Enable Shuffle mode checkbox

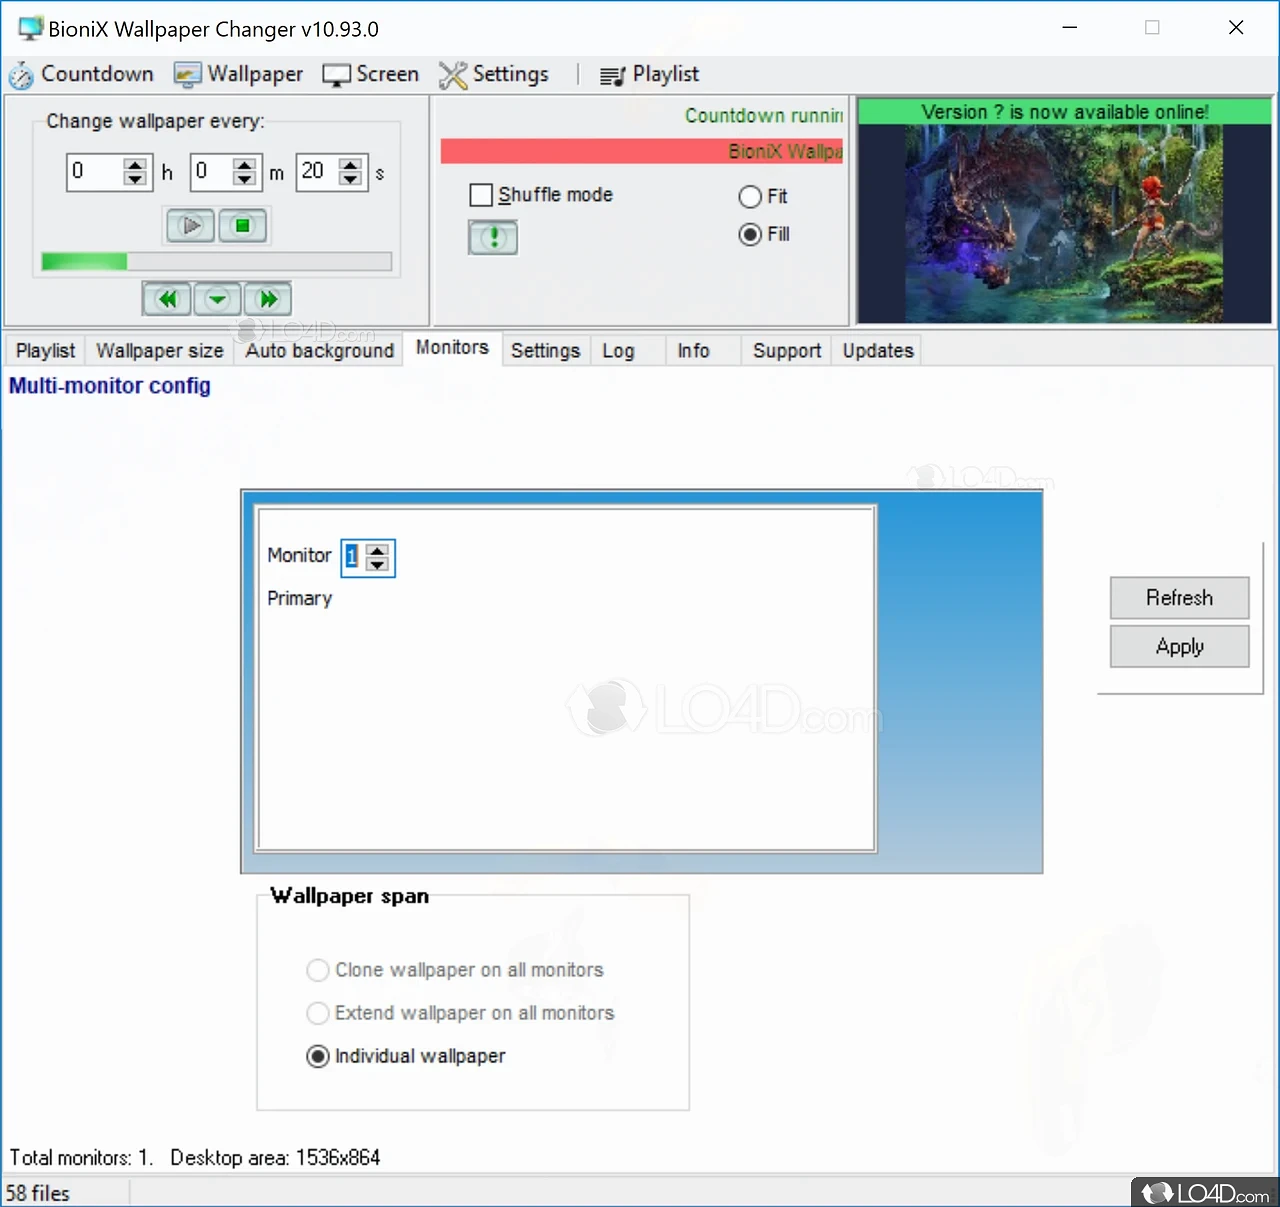pyautogui.click(x=481, y=195)
